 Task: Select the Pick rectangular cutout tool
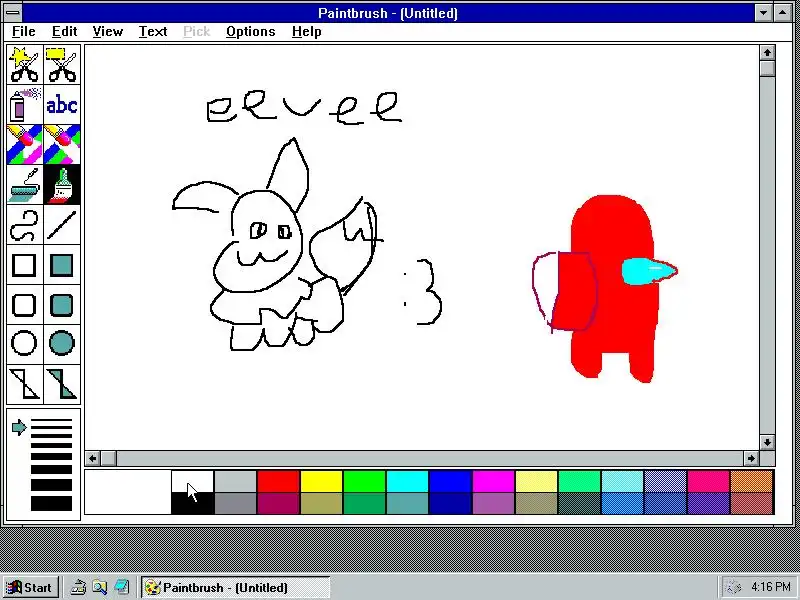62,65
